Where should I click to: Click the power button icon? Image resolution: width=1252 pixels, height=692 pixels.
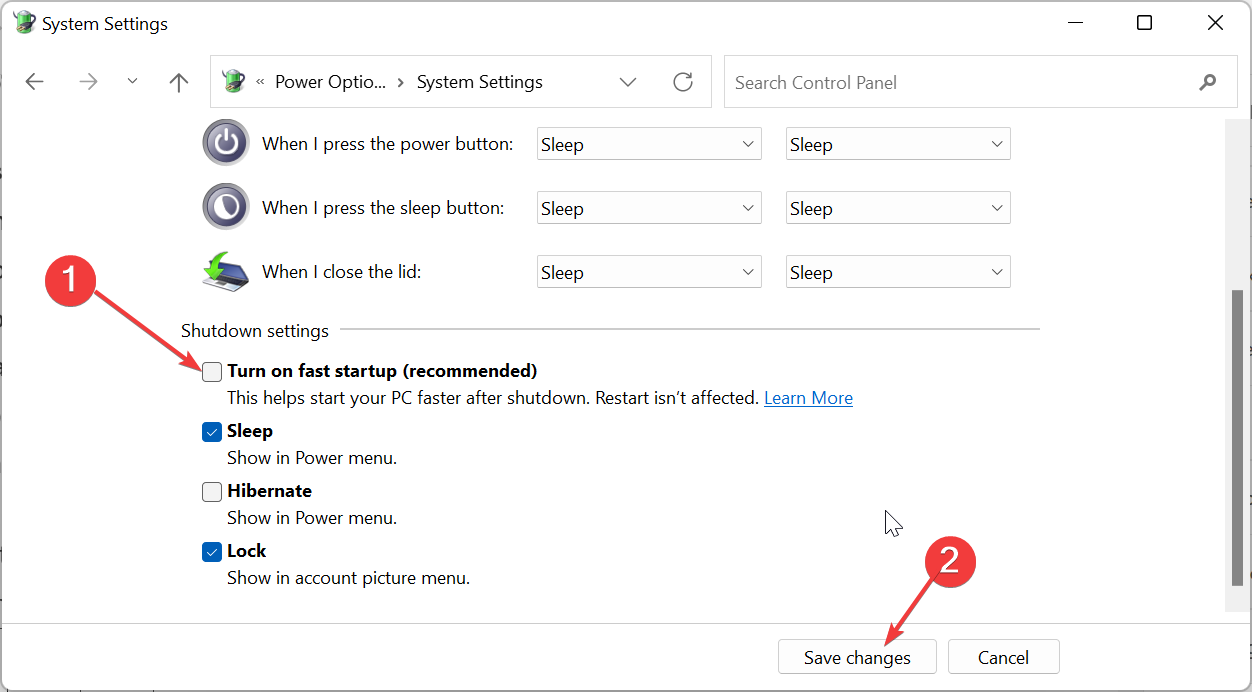(226, 143)
